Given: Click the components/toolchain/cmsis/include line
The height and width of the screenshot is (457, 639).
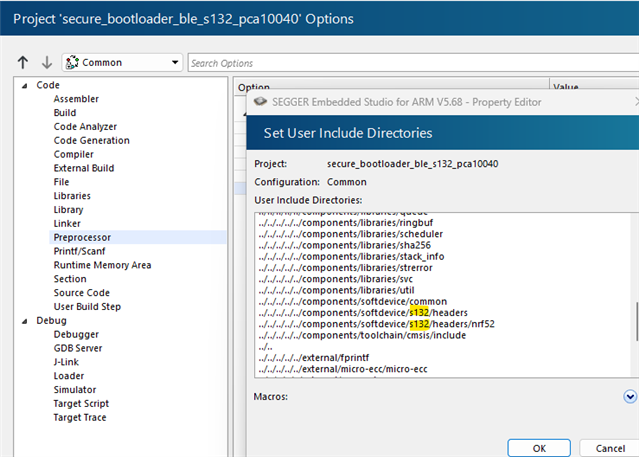Looking at the screenshot, I should tap(362, 335).
